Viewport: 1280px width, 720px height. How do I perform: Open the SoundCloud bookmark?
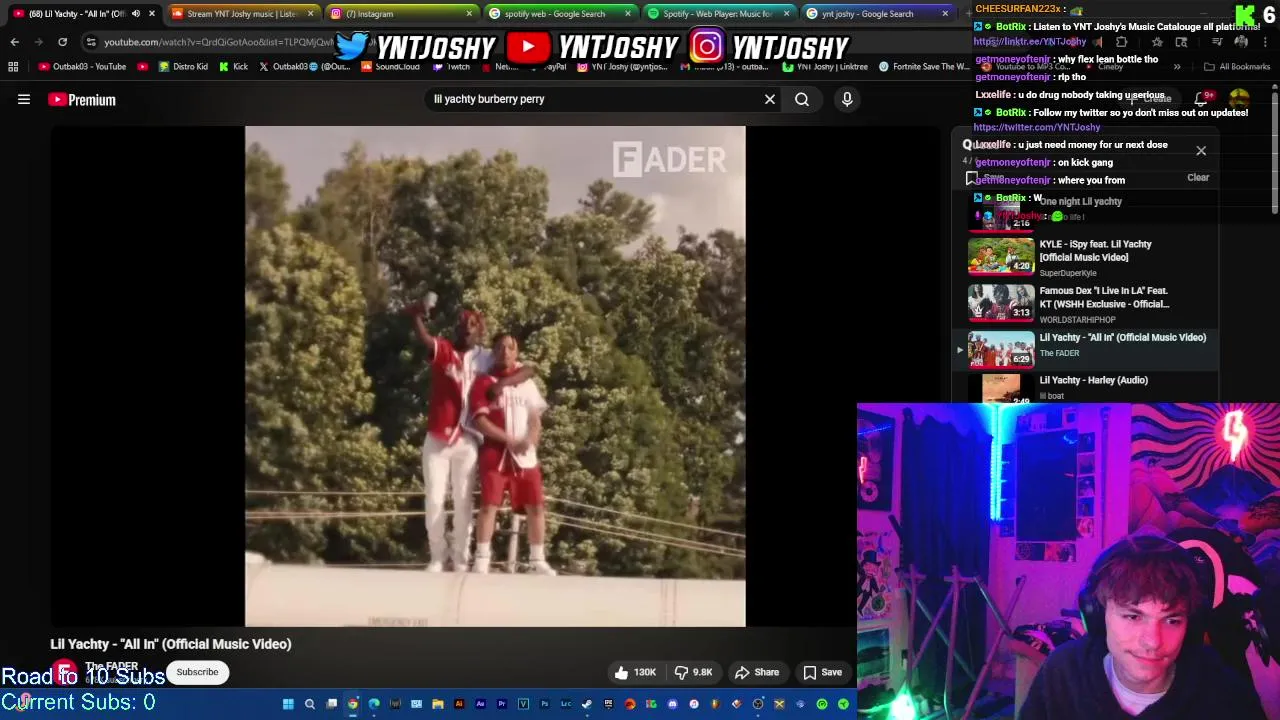[391, 67]
